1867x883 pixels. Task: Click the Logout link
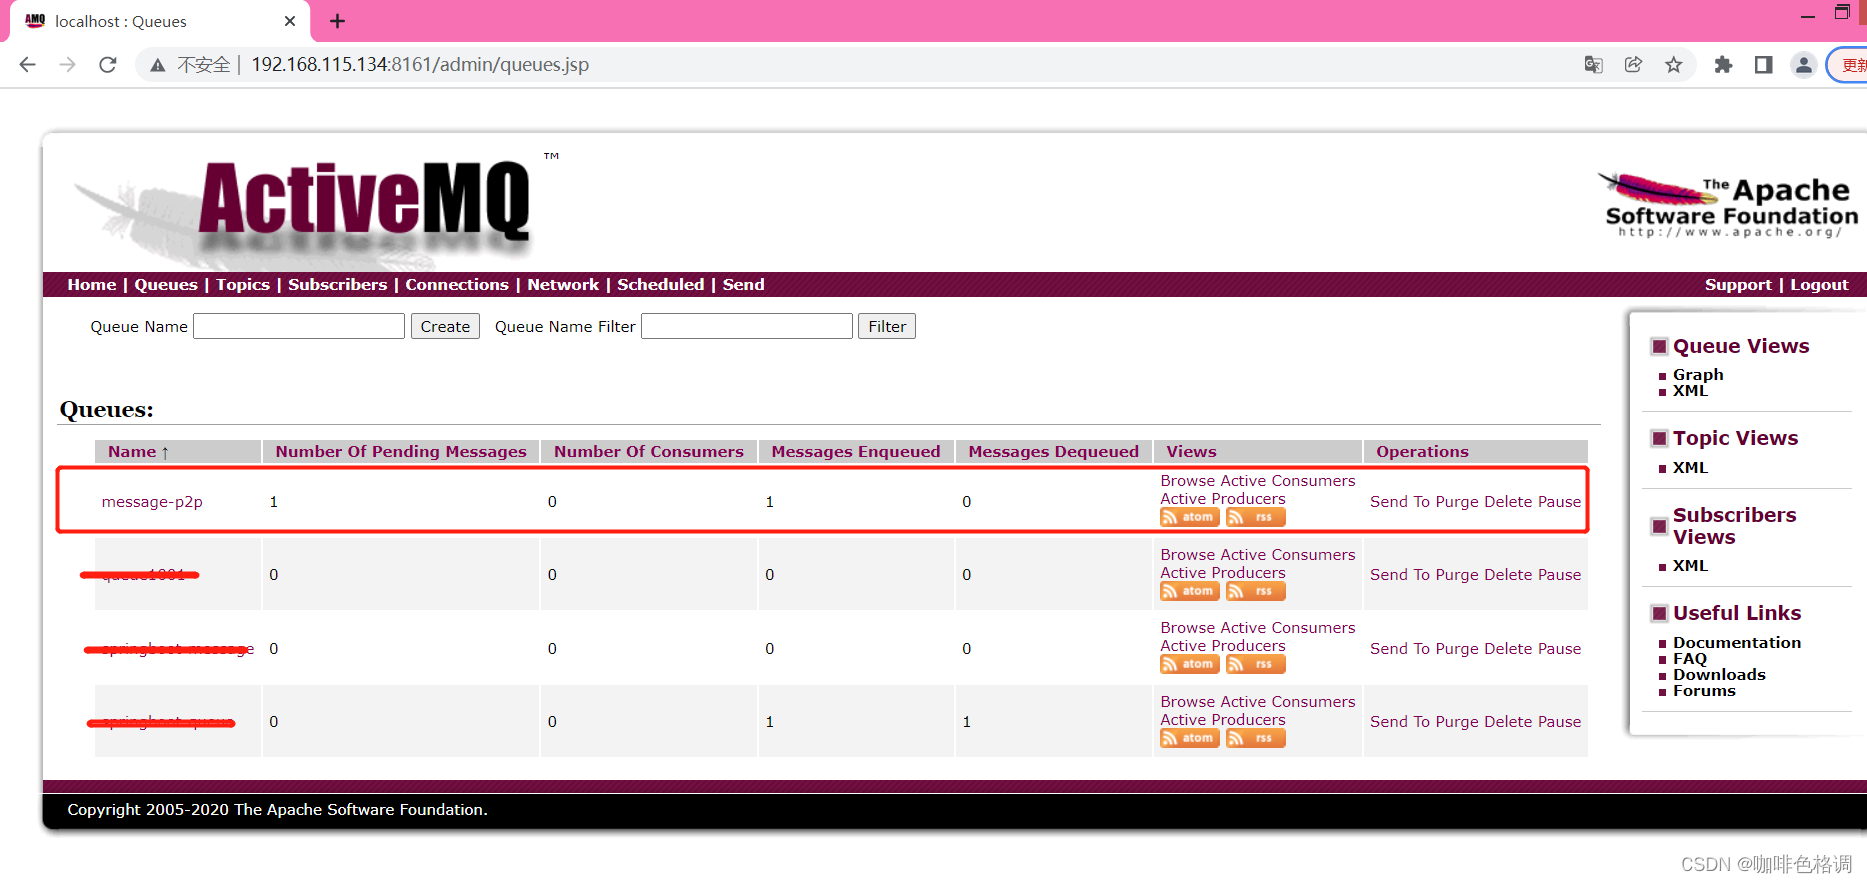tap(1819, 285)
